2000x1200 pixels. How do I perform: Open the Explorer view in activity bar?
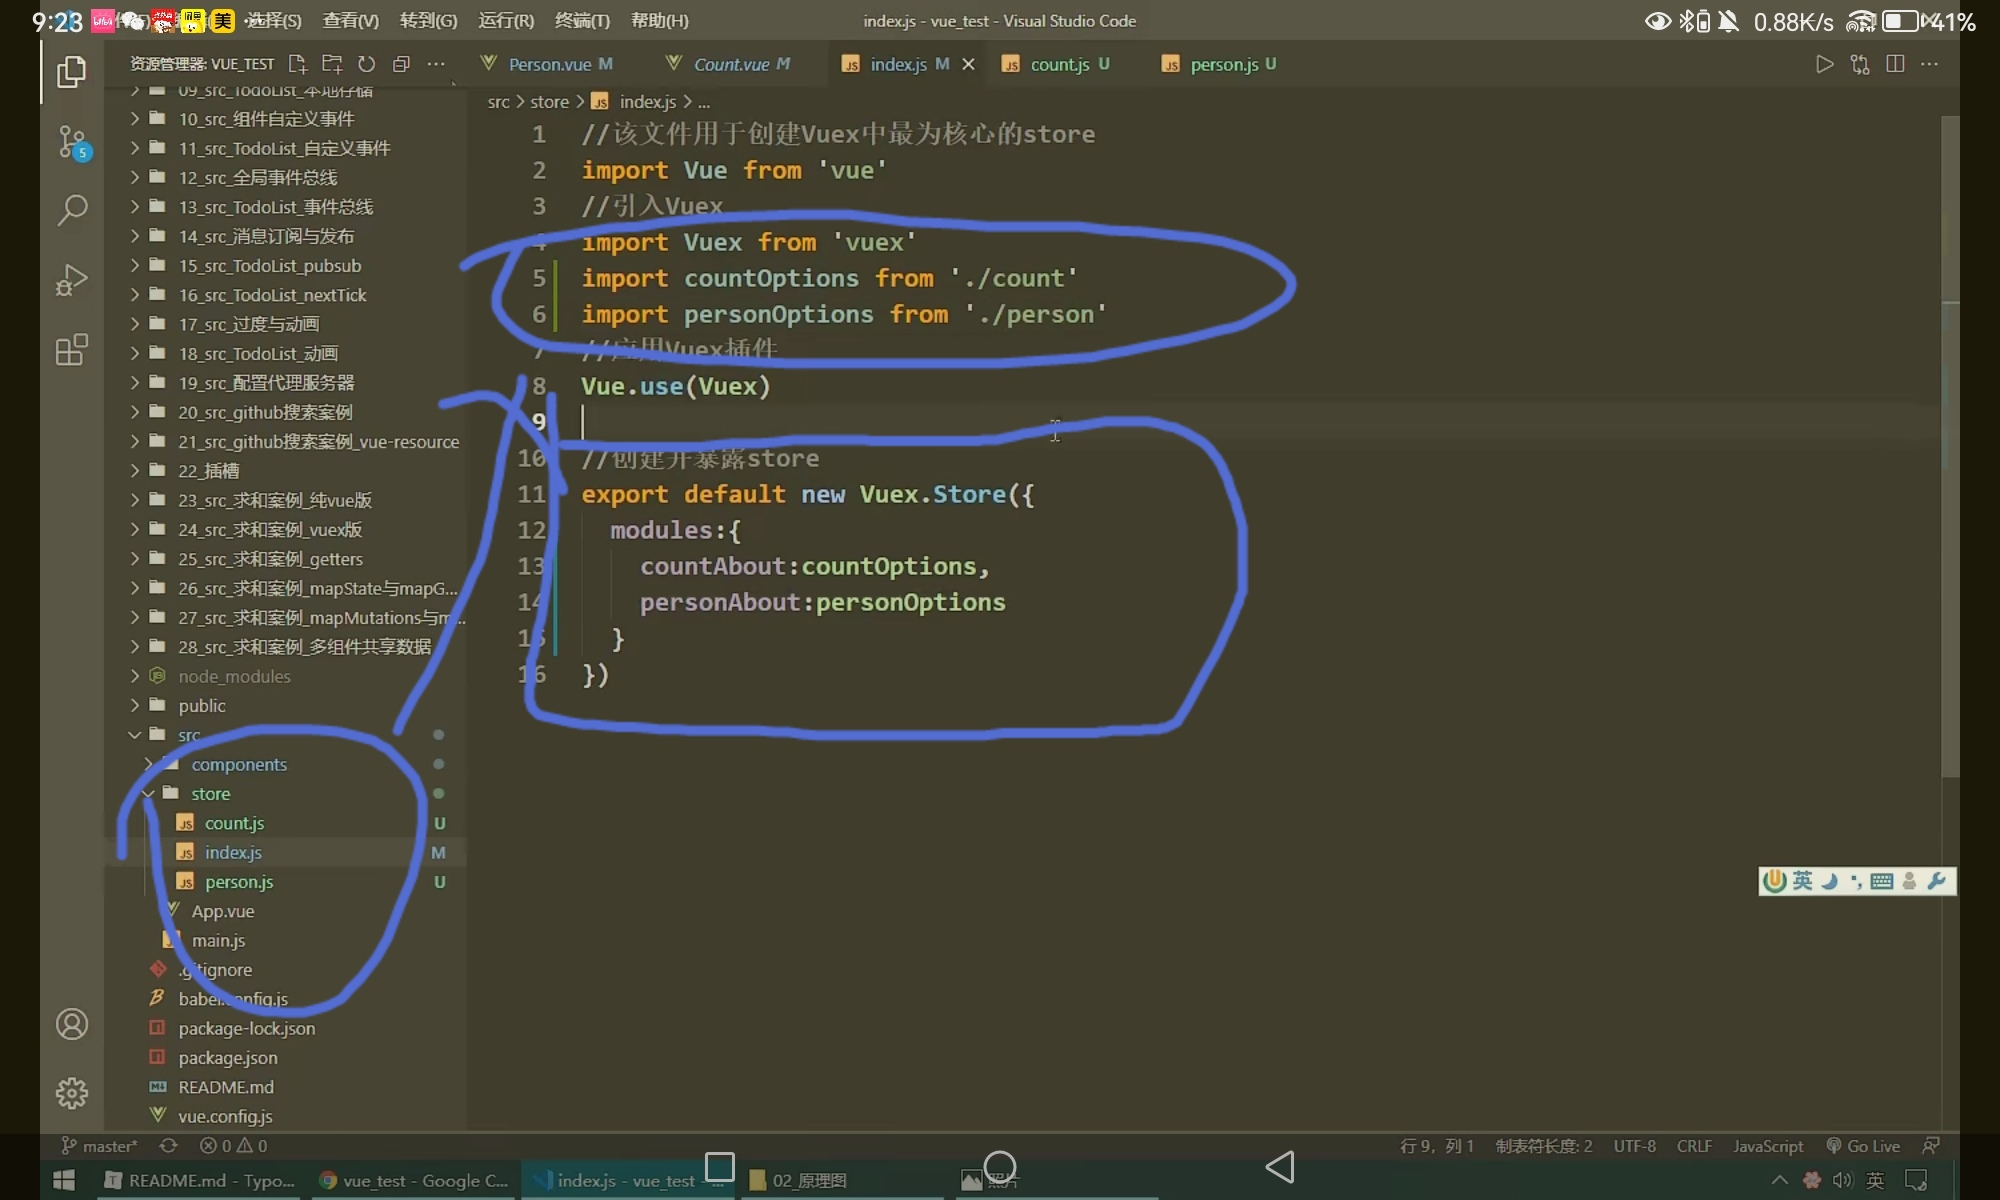pos(71,72)
